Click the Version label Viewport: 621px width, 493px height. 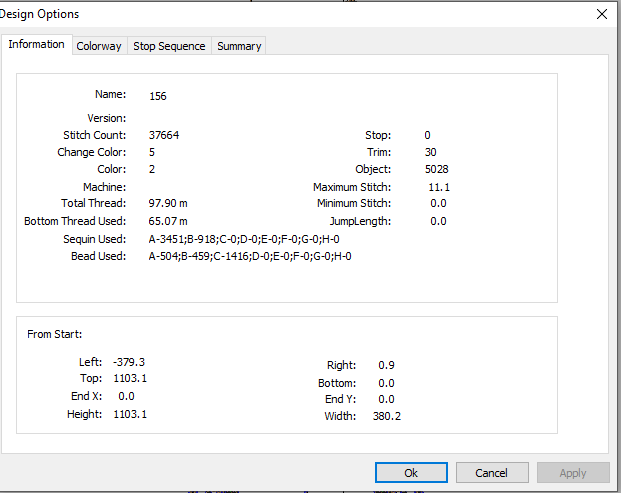pos(107,118)
